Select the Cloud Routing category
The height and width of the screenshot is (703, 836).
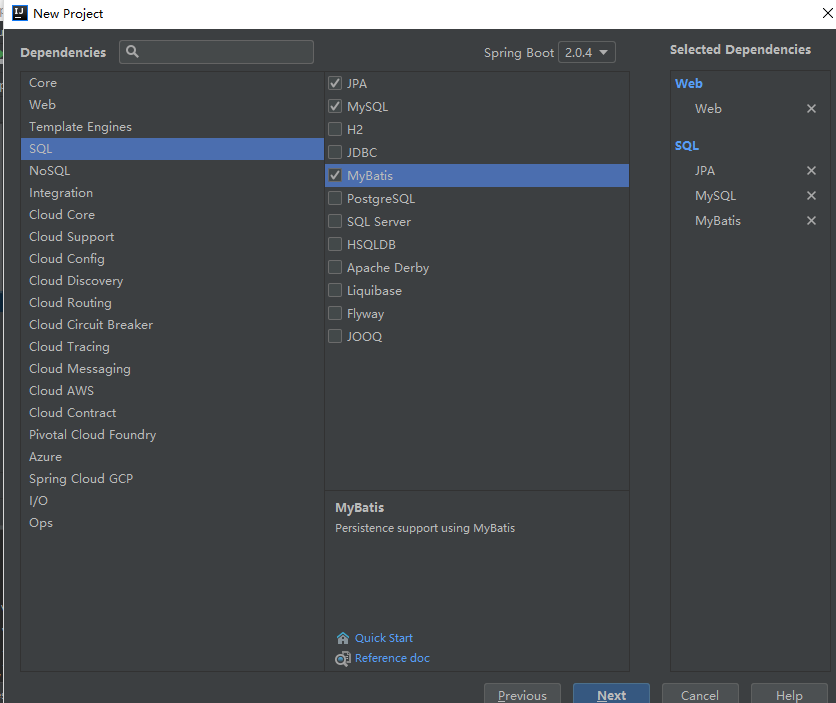(172, 303)
